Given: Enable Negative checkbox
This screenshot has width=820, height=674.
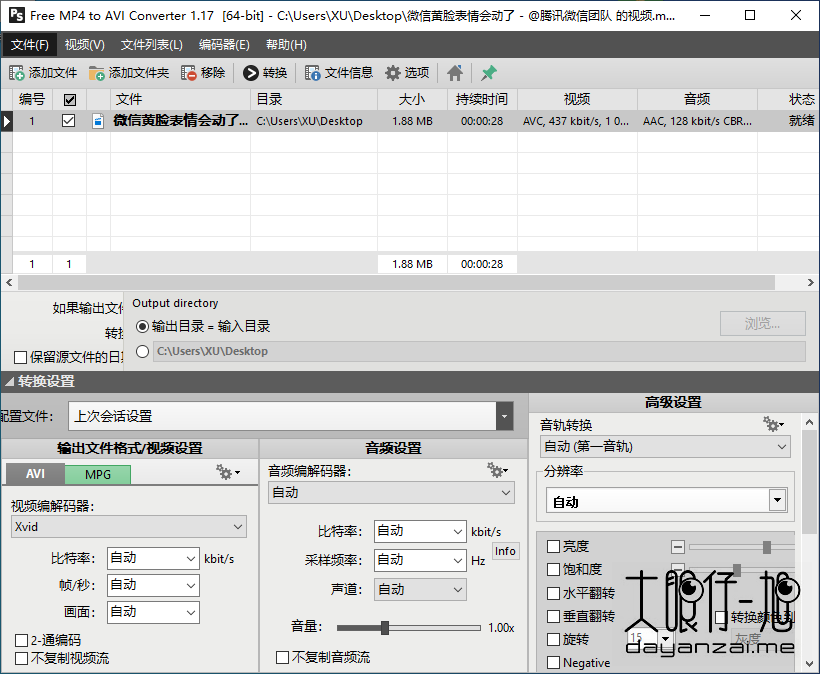Looking at the screenshot, I should click(553, 663).
